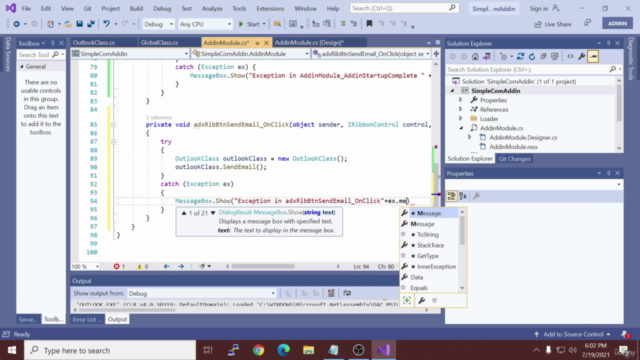This screenshot has height=360, width=640.
Task: Expand Loader folder in Solution Explorer
Action: [x=460, y=119]
